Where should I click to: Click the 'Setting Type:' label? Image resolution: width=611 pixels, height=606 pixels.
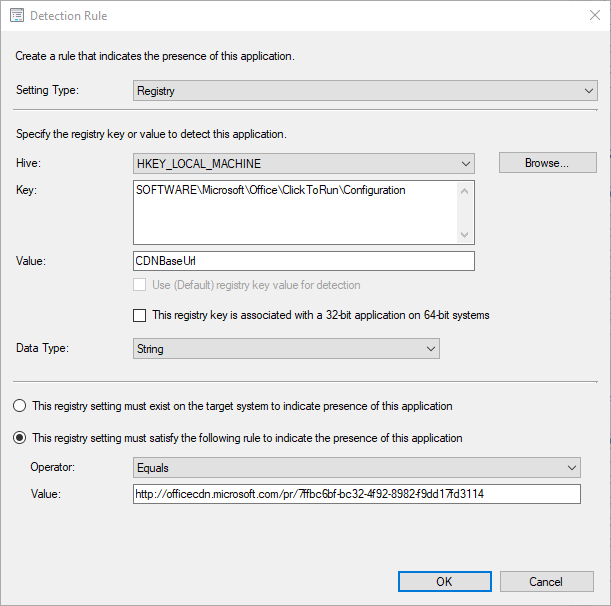(x=47, y=90)
